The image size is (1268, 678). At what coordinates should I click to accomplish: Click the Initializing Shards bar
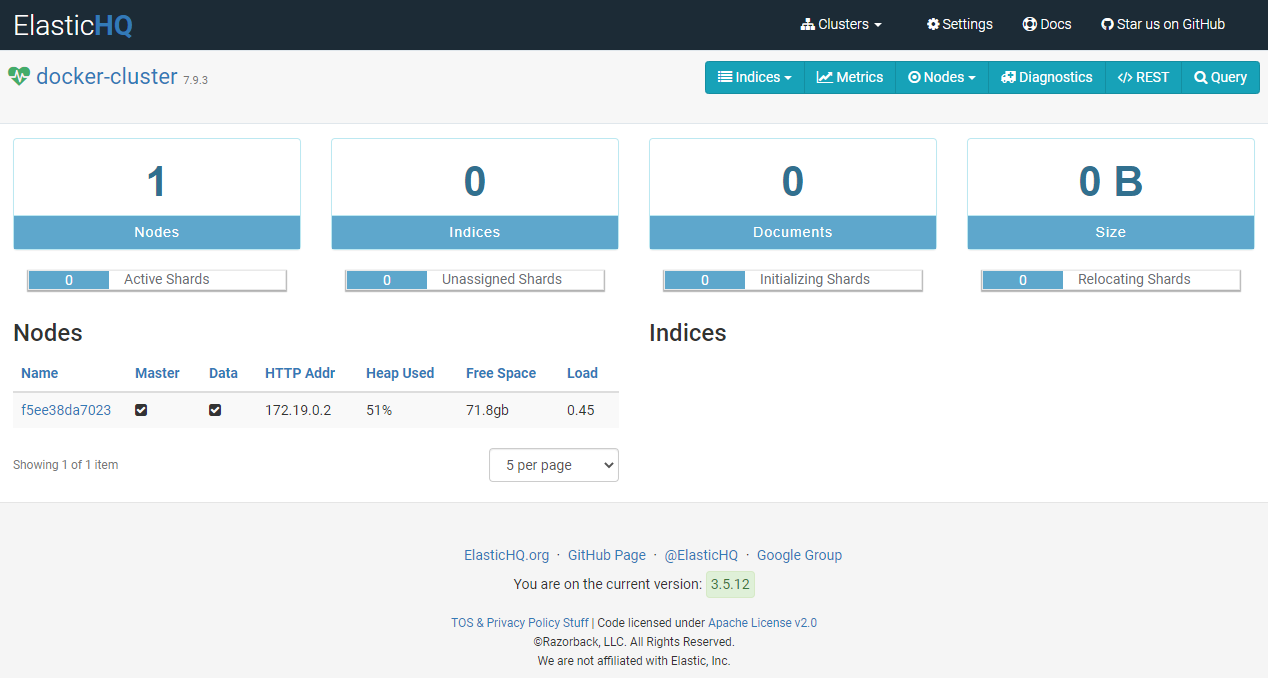pyautogui.click(x=793, y=280)
